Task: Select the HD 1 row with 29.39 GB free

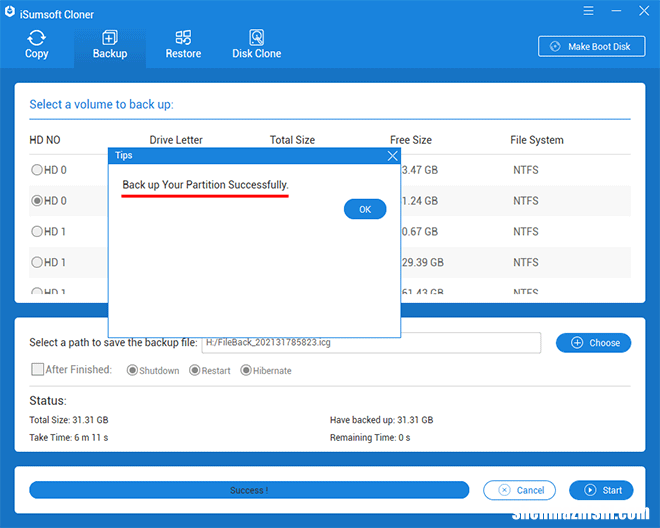Action: [37, 262]
